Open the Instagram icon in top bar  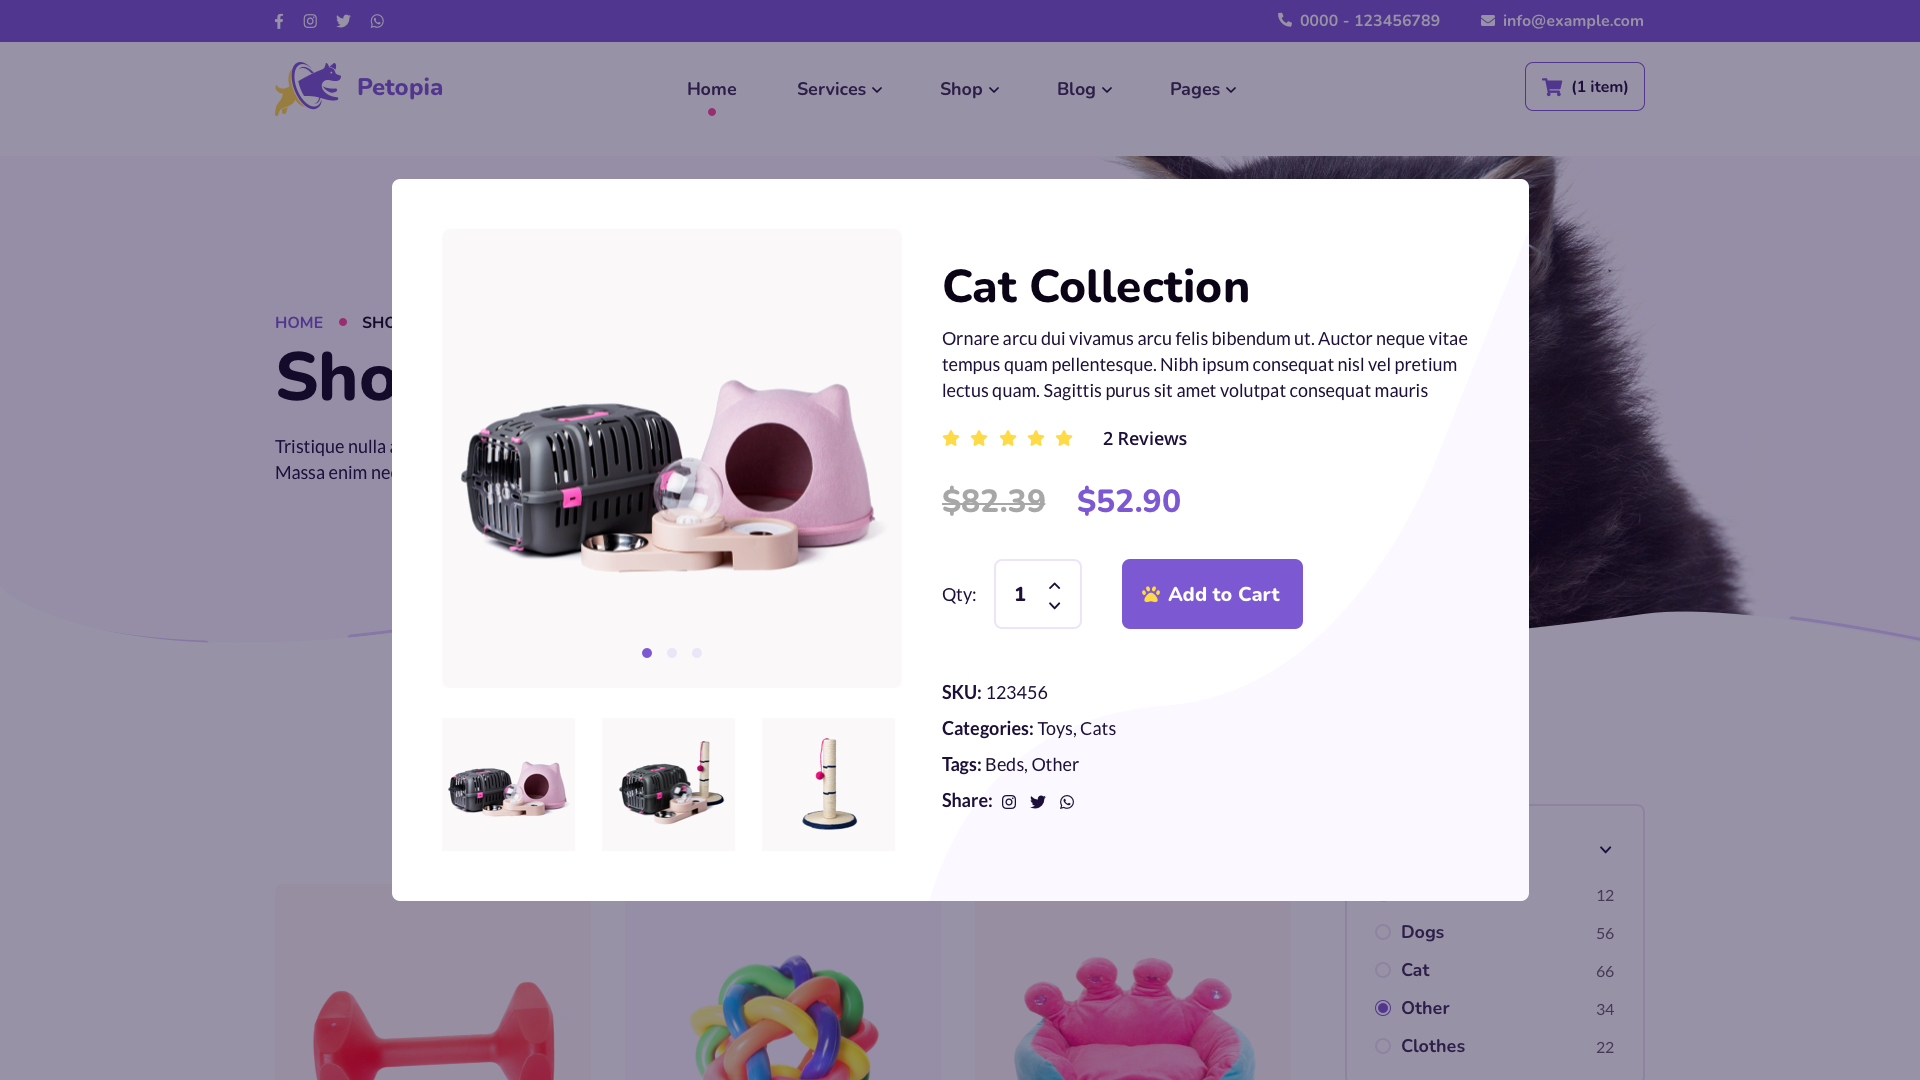310,21
